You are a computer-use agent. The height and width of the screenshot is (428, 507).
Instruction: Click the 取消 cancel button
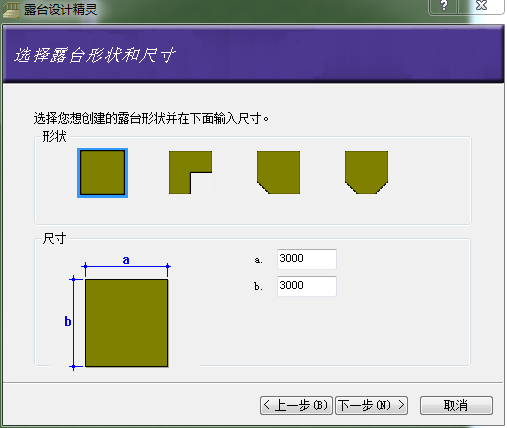tap(456, 405)
